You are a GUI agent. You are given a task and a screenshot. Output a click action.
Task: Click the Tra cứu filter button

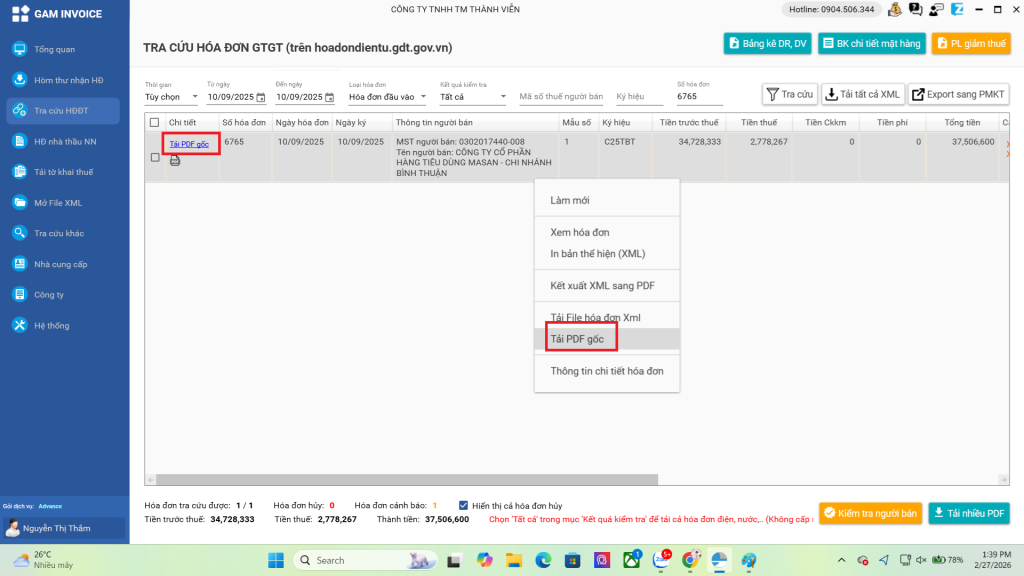coord(789,94)
